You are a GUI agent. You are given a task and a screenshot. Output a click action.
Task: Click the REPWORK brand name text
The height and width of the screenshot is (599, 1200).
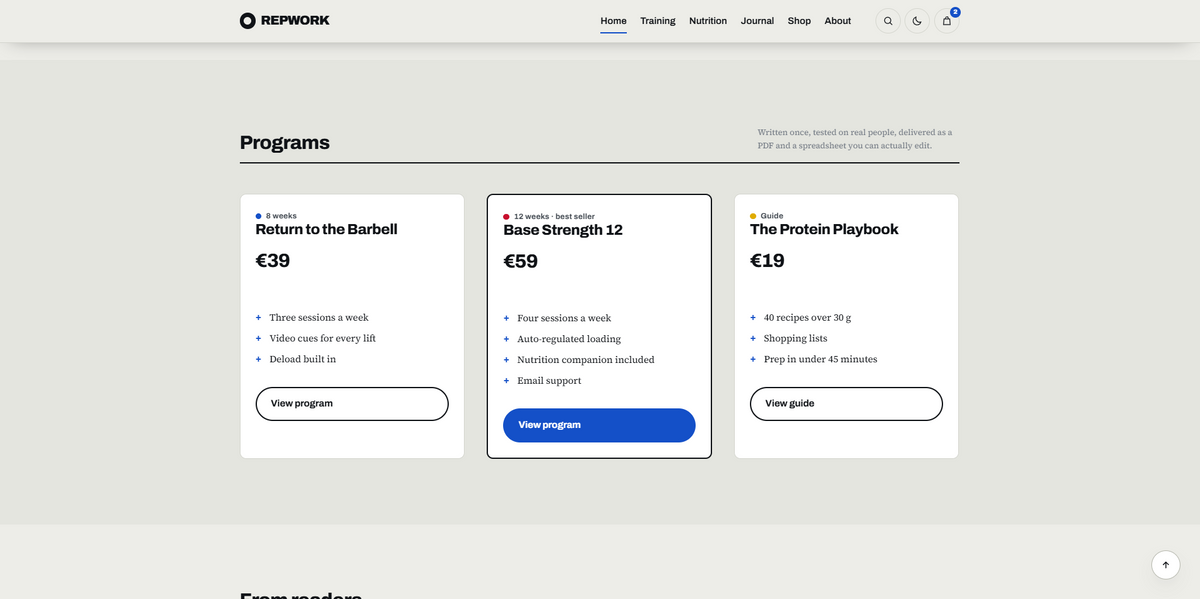[x=295, y=20]
